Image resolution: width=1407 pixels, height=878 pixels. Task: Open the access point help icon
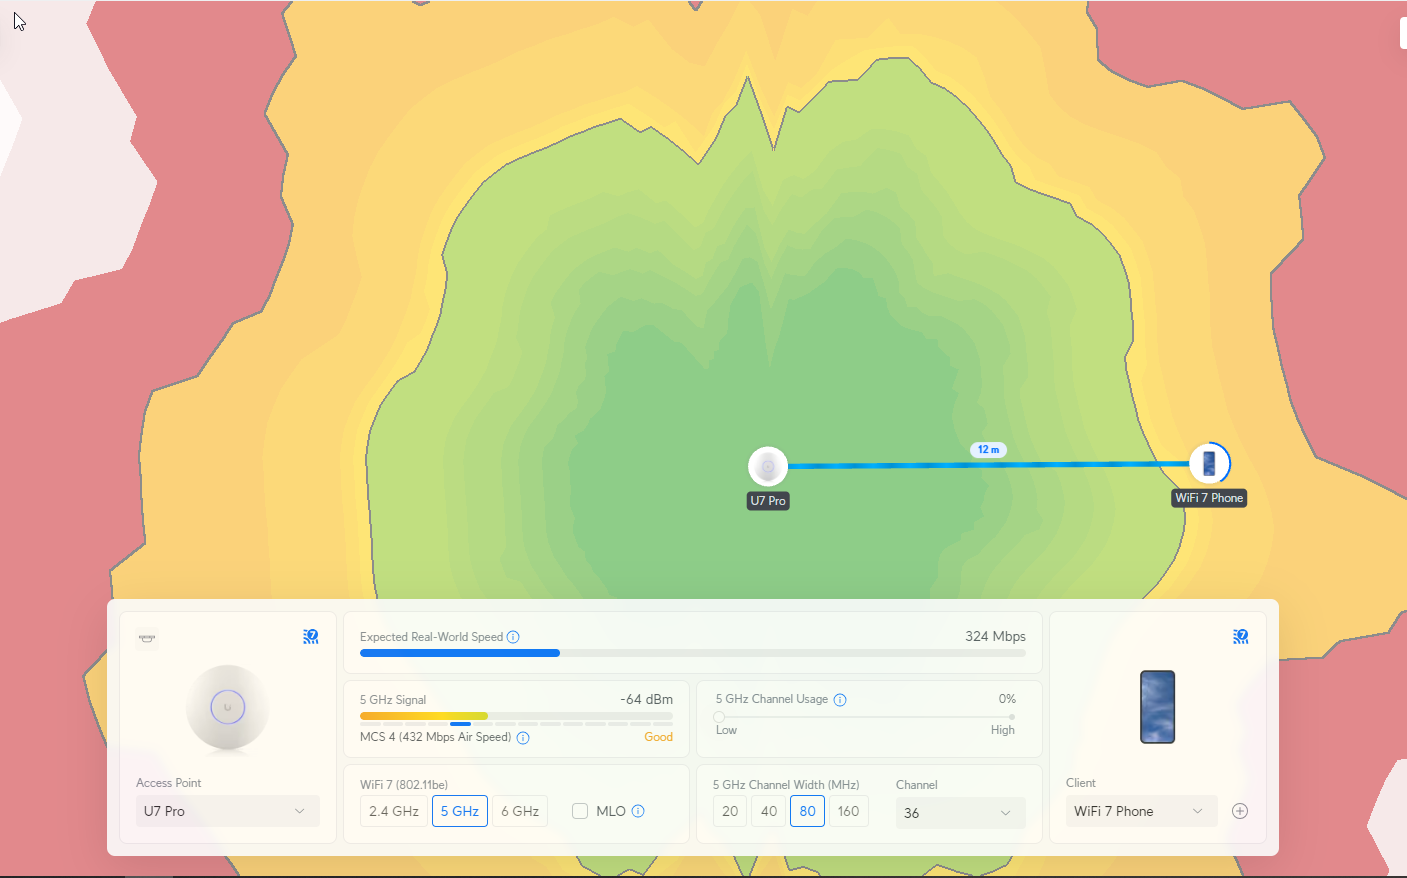coord(311,636)
